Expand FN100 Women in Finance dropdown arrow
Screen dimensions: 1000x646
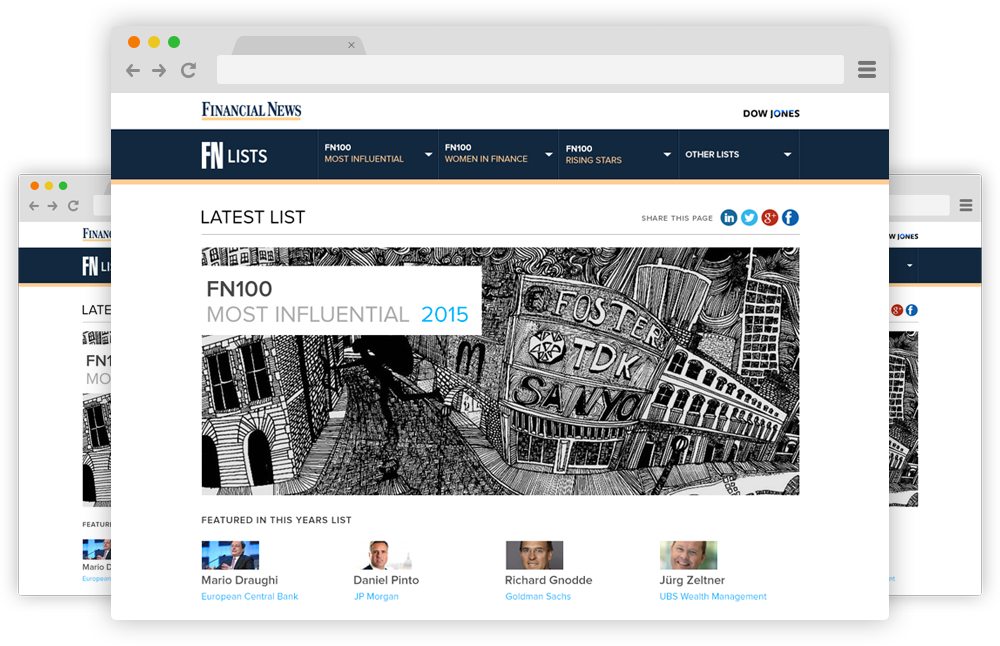(x=548, y=154)
